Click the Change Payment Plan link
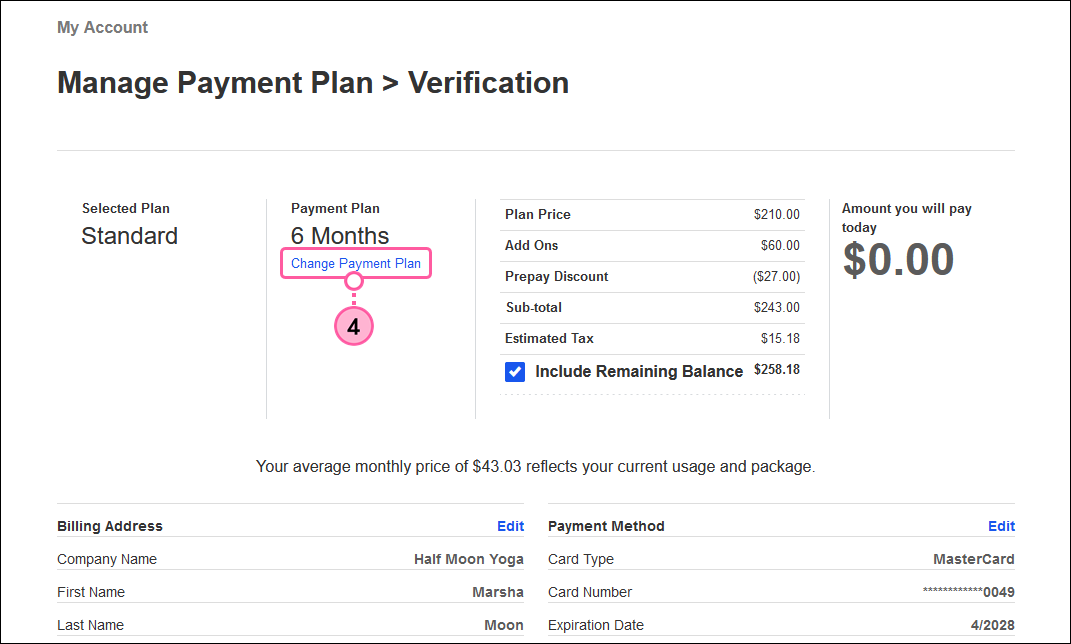This screenshot has height=644, width=1071. tap(355, 264)
